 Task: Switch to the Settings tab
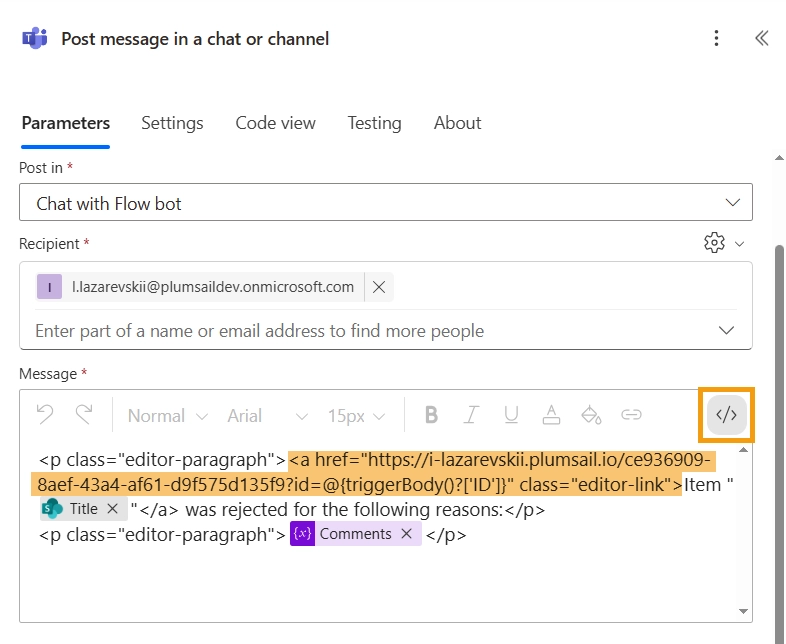pos(172,123)
